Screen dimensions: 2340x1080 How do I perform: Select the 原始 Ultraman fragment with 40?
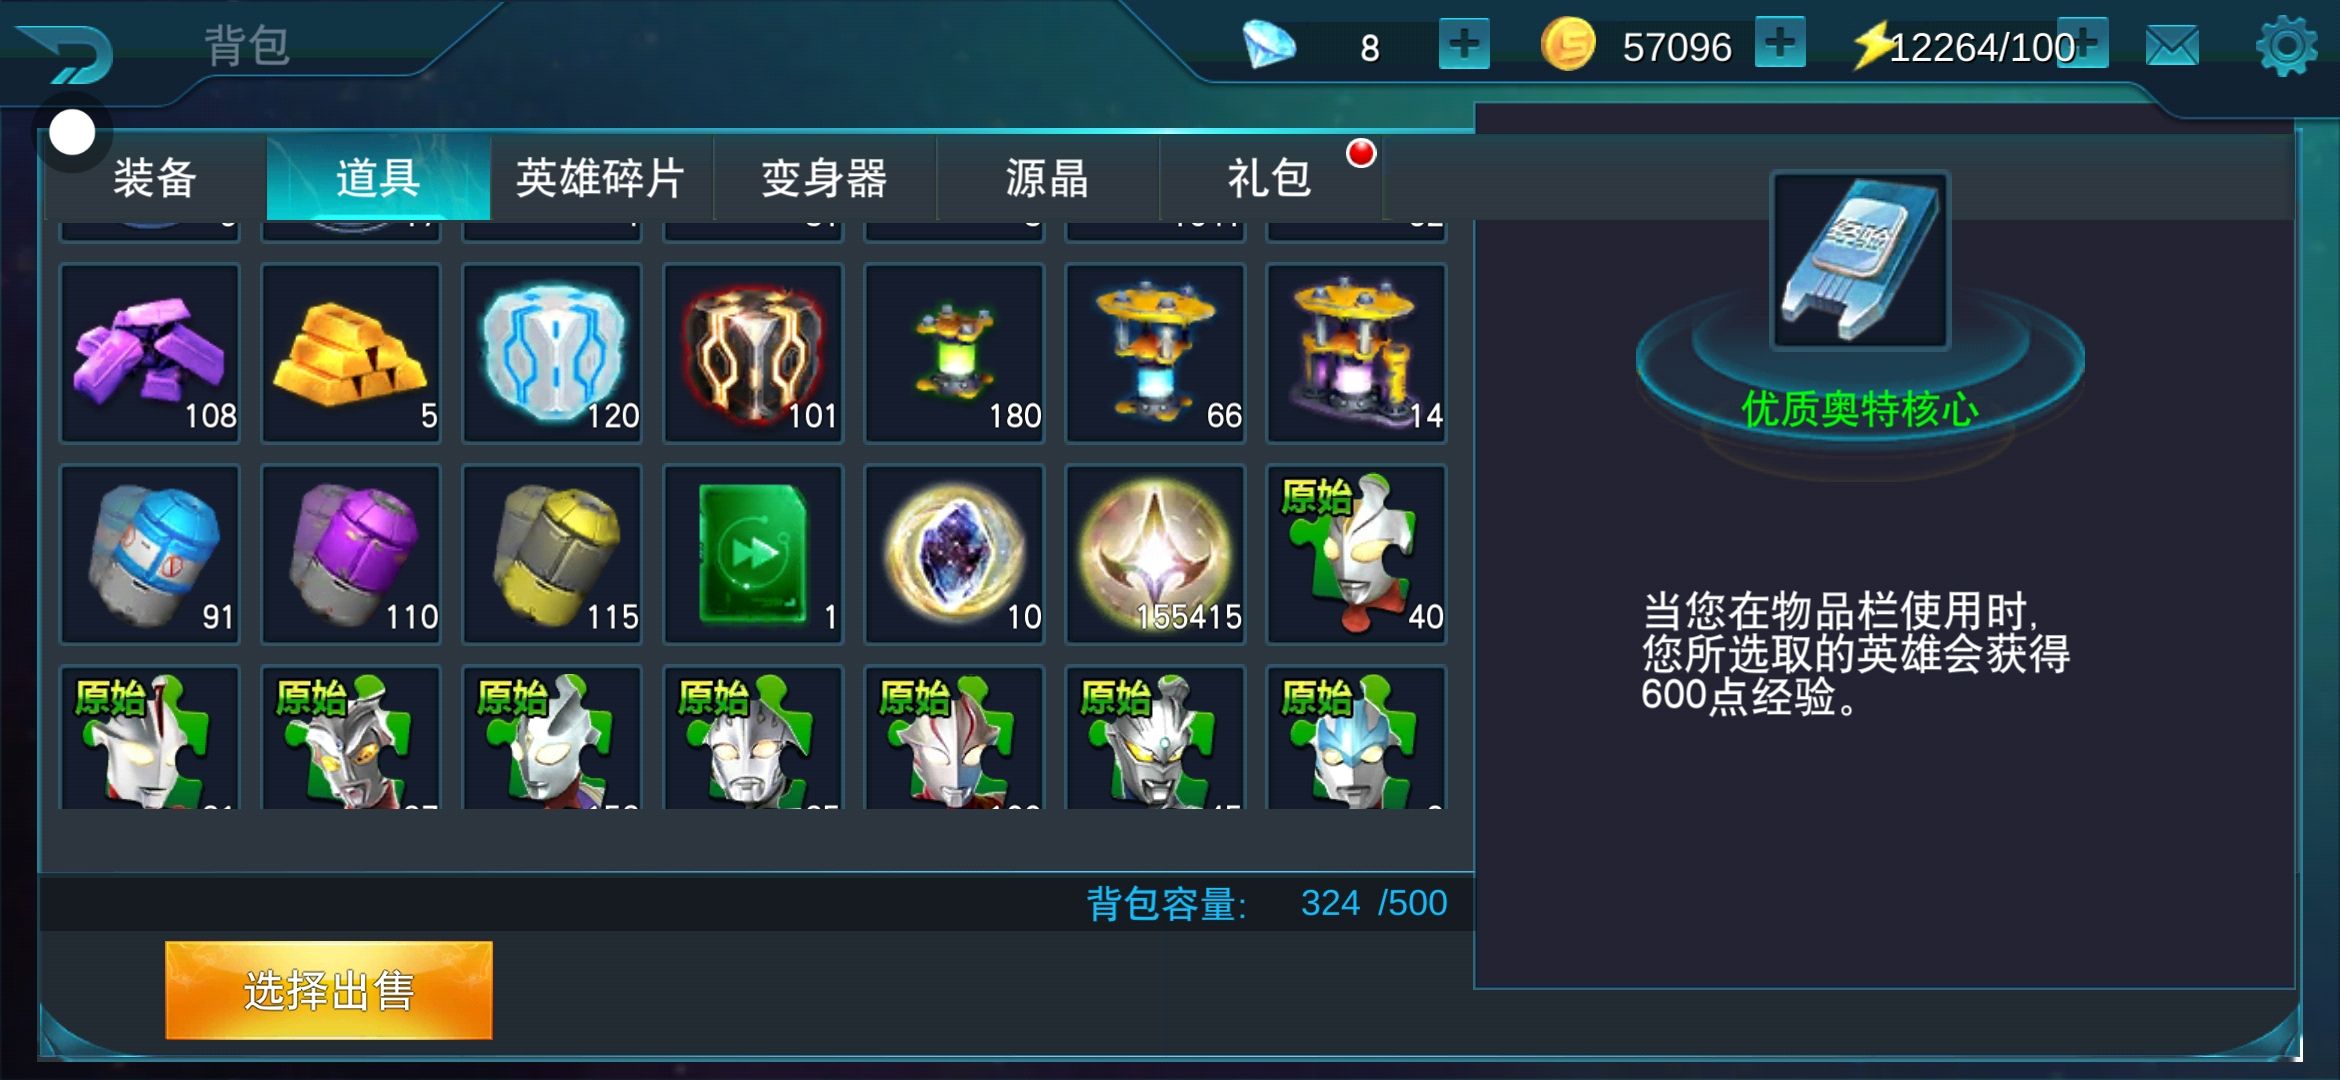(1357, 554)
